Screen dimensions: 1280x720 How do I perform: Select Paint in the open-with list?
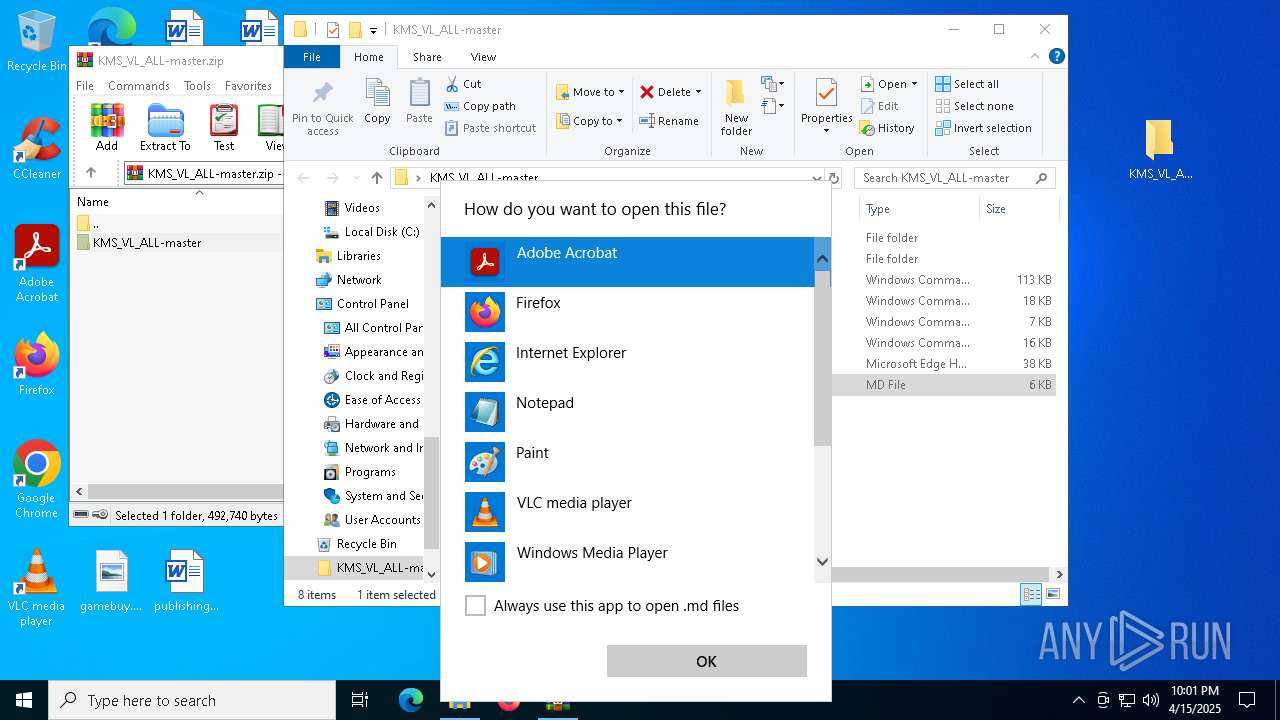coord(628,462)
